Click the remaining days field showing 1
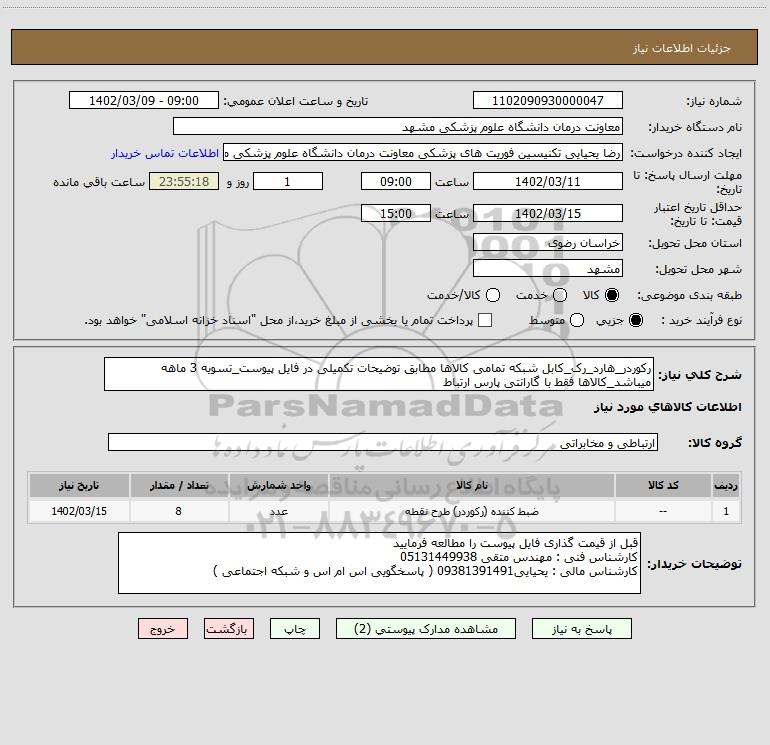This screenshot has height=745, width=770. pos(288,181)
